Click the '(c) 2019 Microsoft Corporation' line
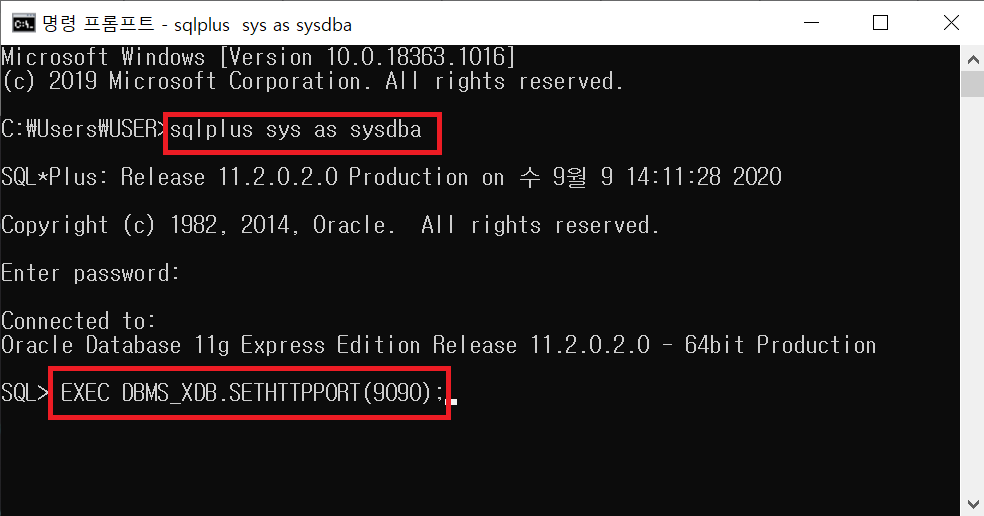Viewport: 984px width, 516px height. tap(313, 81)
